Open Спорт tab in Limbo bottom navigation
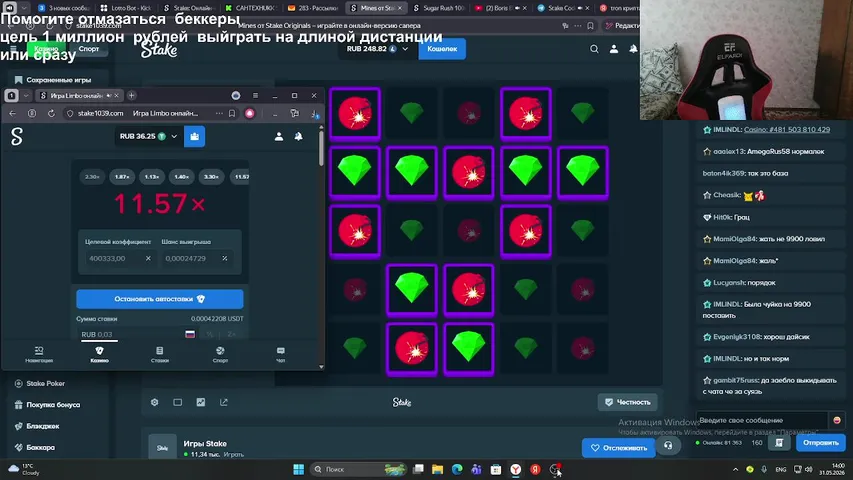The image size is (853, 480). pyautogui.click(x=220, y=354)
